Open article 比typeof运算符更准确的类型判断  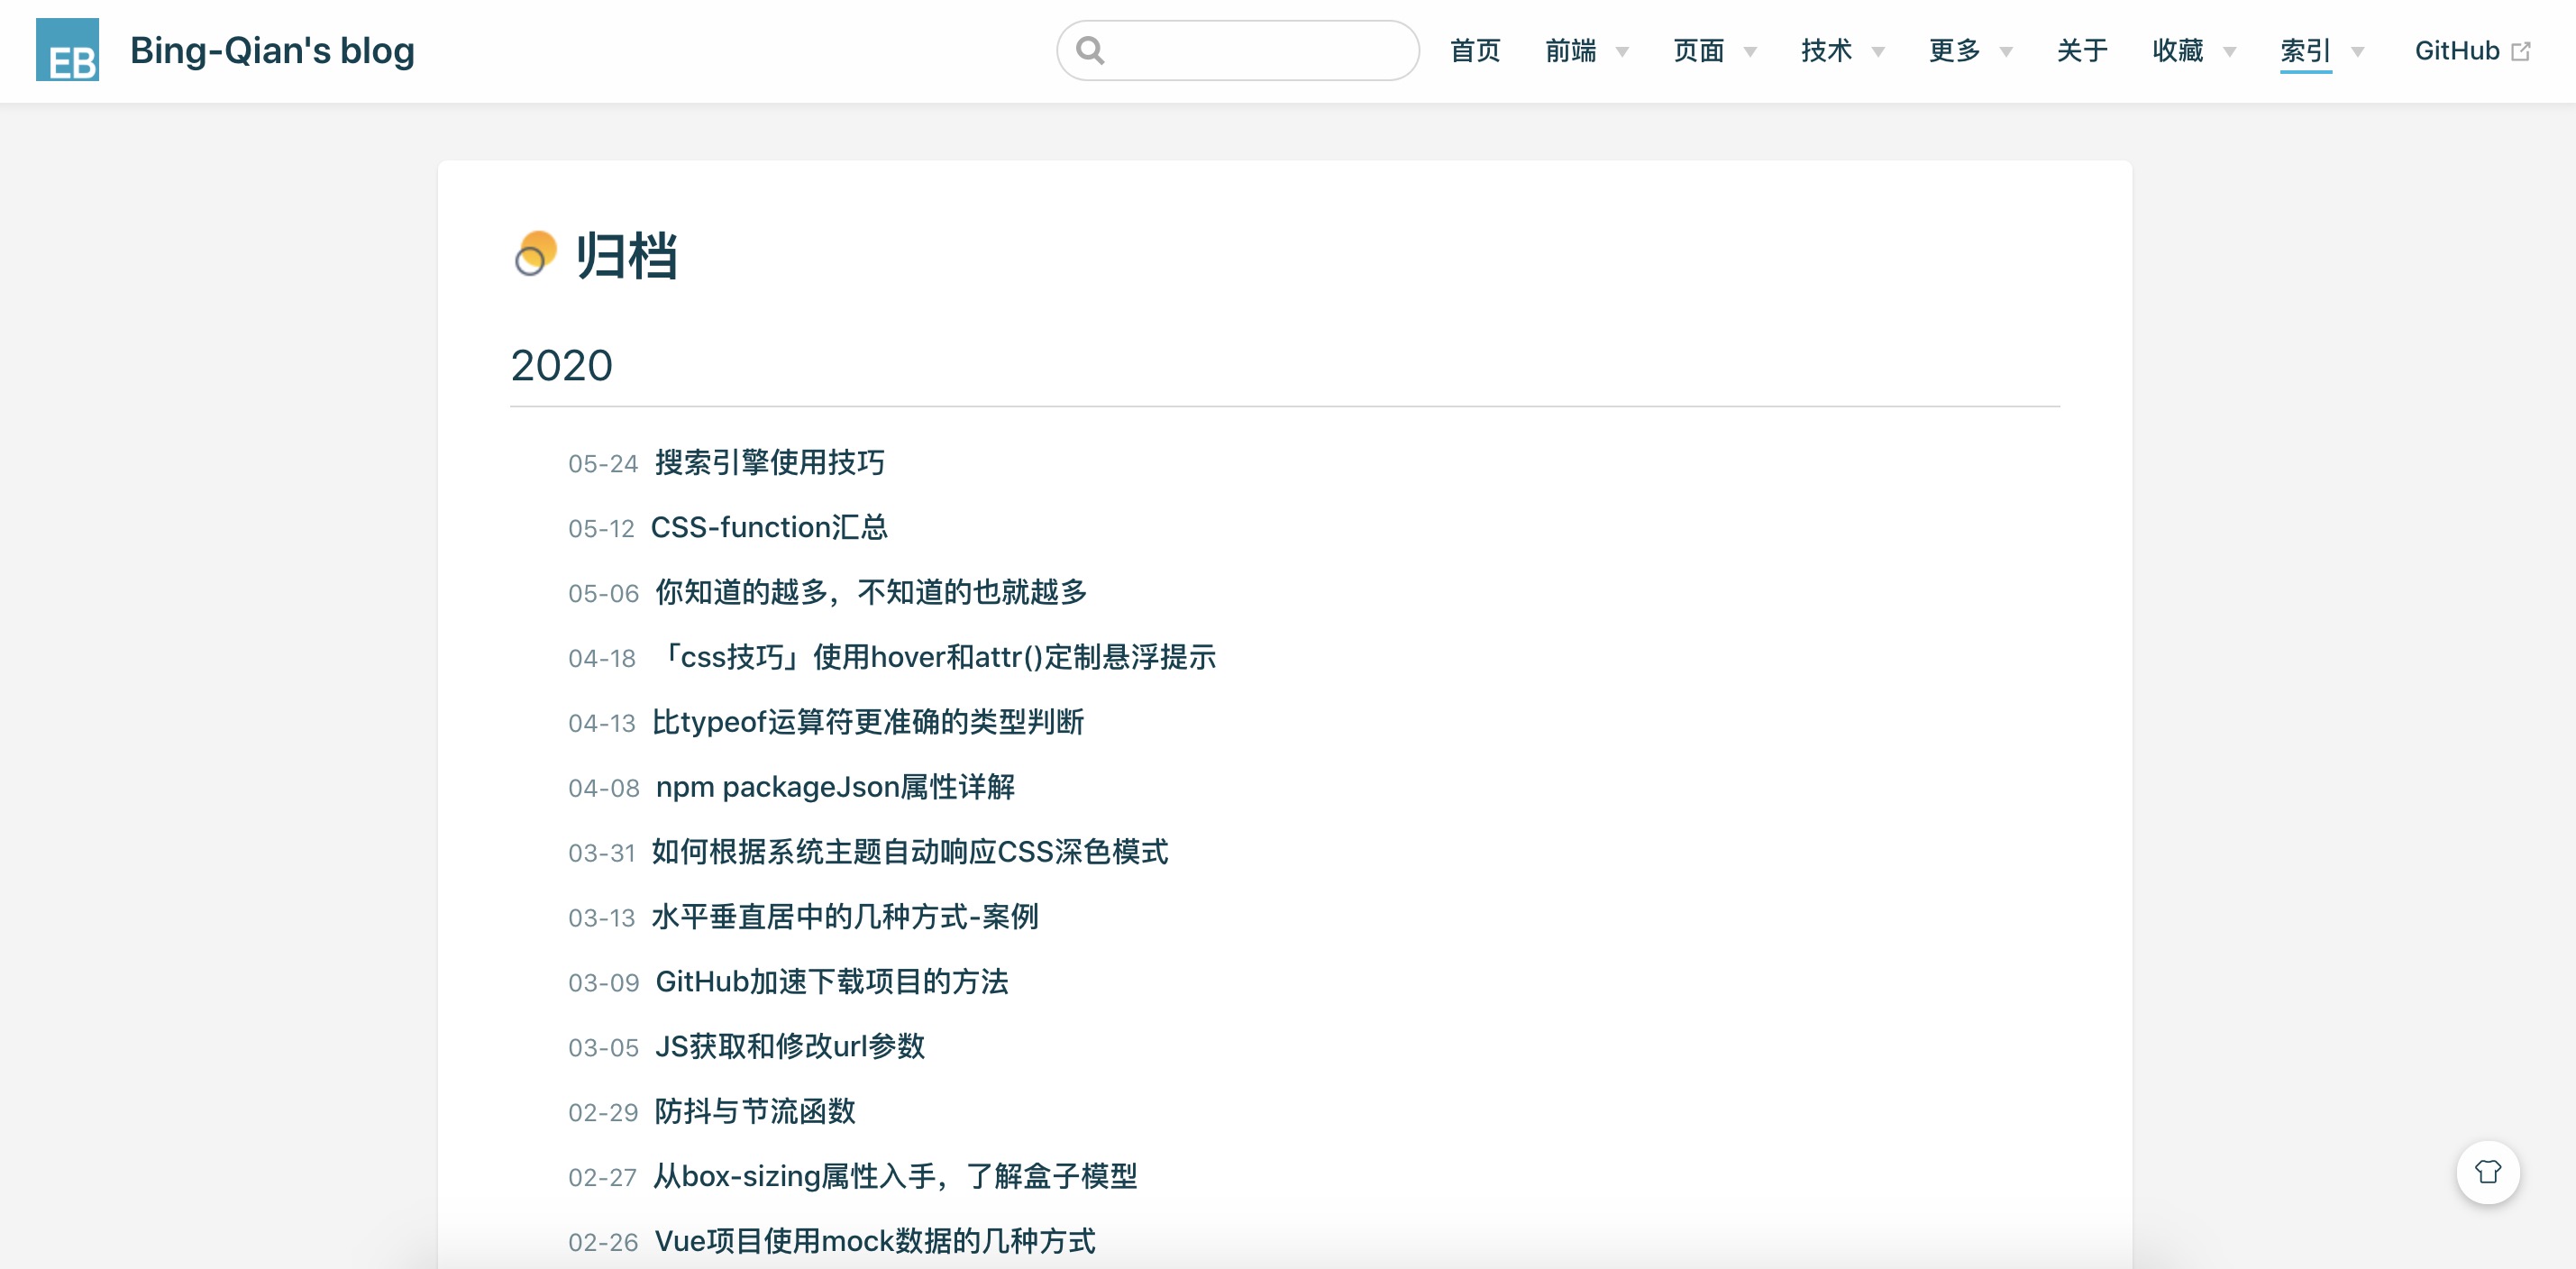pyautogui.click(x=868, y=722)
